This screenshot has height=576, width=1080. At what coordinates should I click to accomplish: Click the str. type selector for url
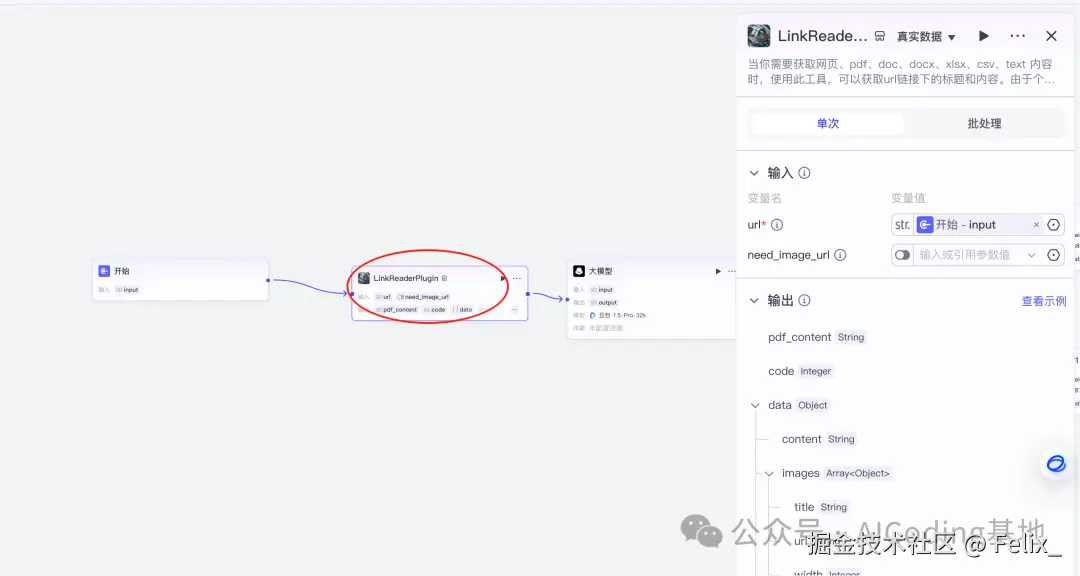pyautogui.click(x=902, y=225)
